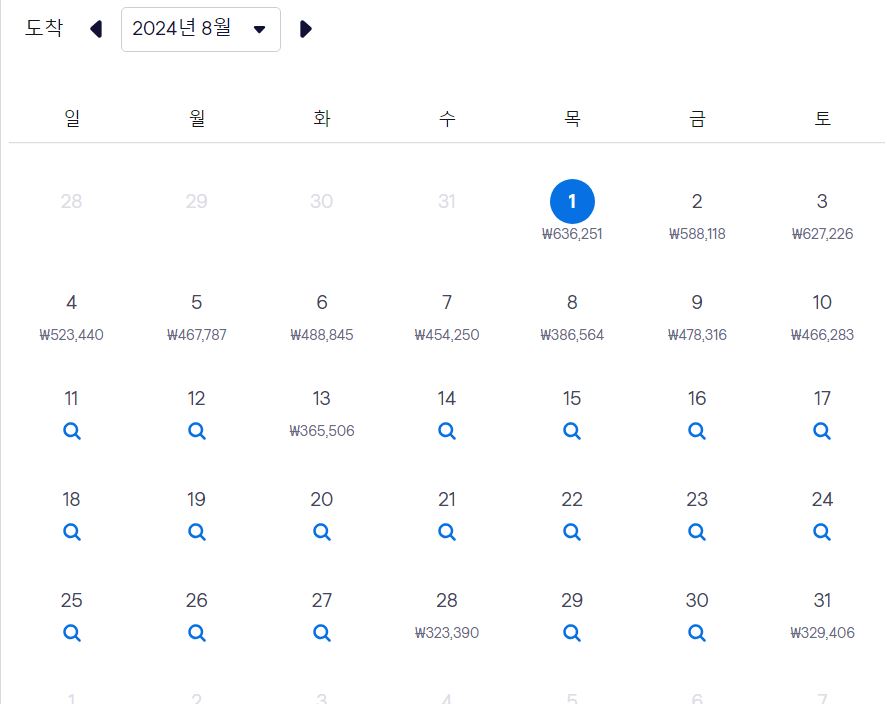Click the 도착 label

(x=44, y=28)
